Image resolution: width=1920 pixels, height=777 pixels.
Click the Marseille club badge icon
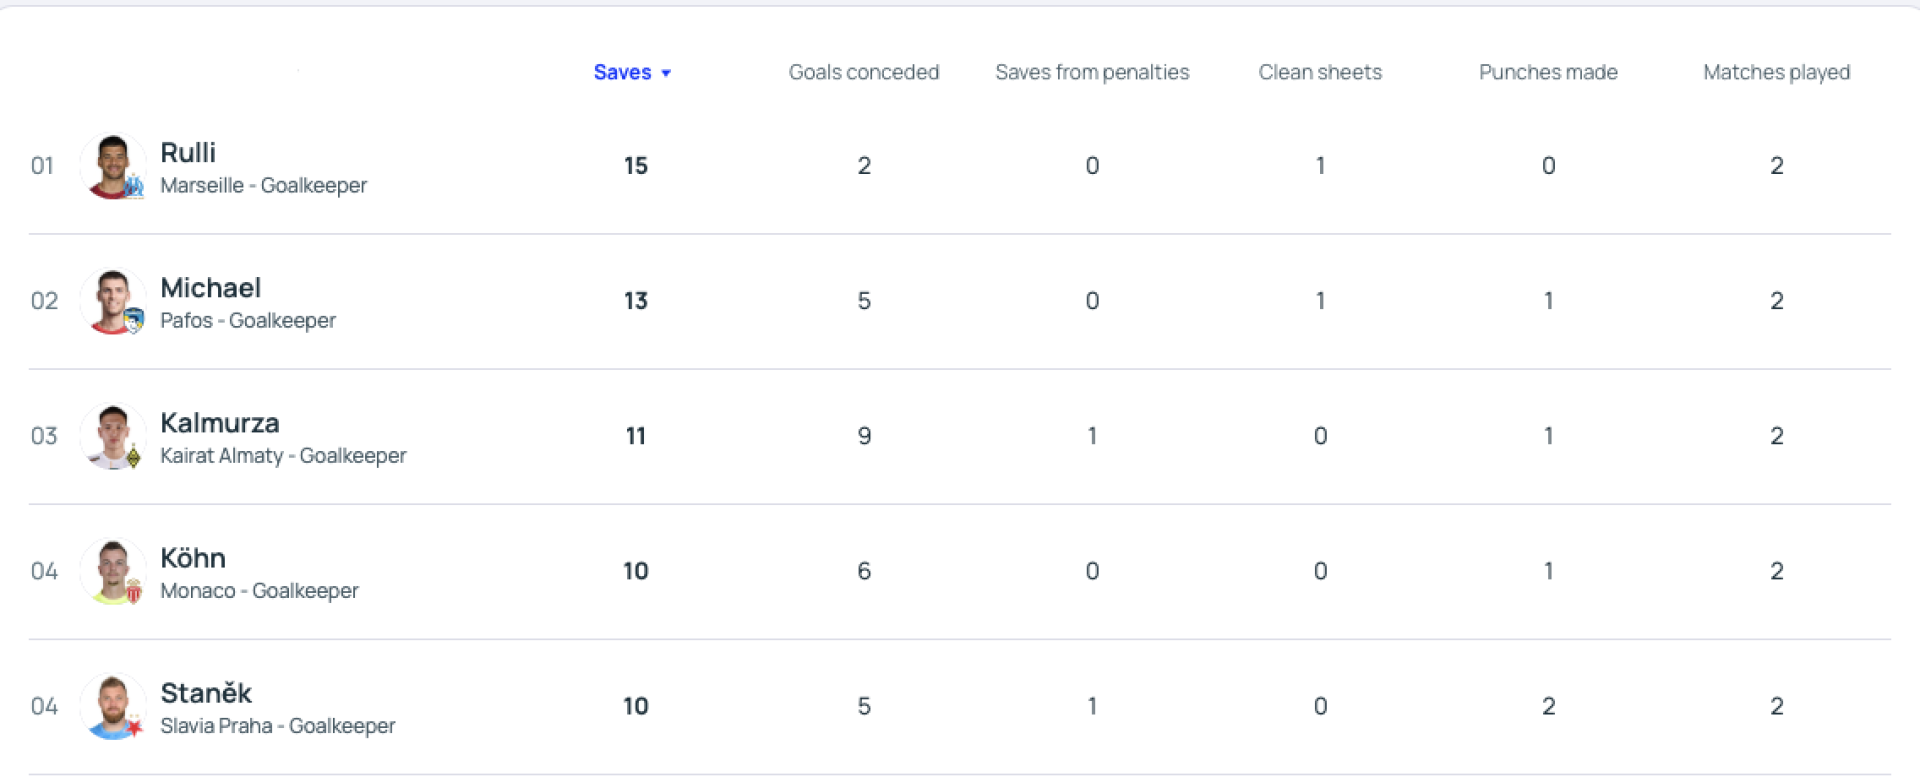click(134, 186)
